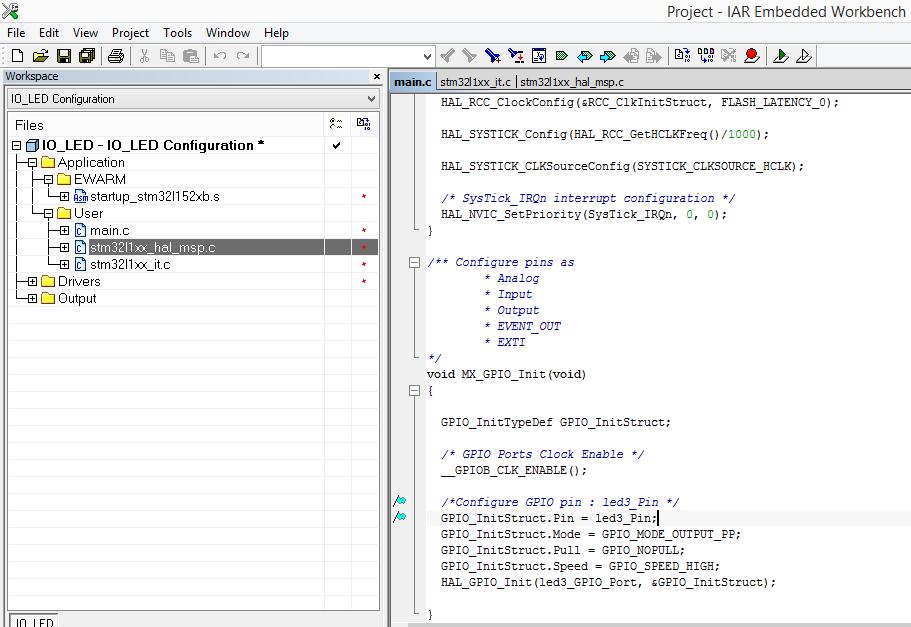Open the Window menu
The width and height of the screenshot is (911, 627).
point(228,33)
